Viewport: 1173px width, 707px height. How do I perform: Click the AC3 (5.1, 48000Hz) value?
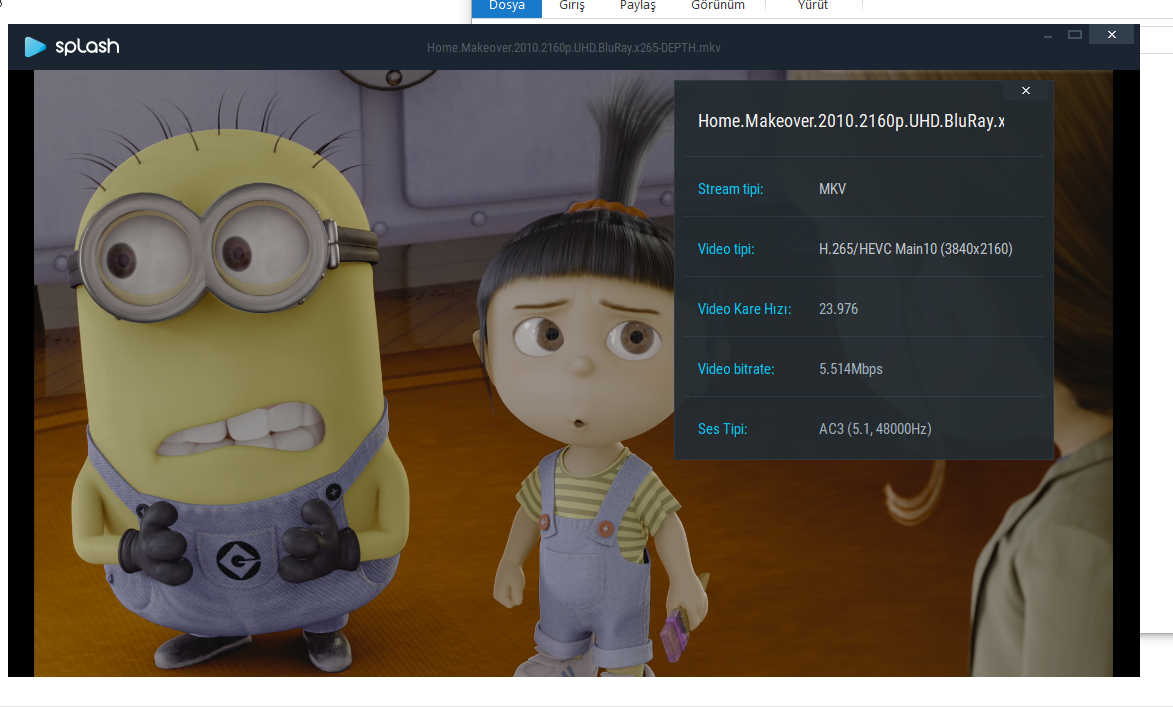pyautogui.click(x=875, y=429)
